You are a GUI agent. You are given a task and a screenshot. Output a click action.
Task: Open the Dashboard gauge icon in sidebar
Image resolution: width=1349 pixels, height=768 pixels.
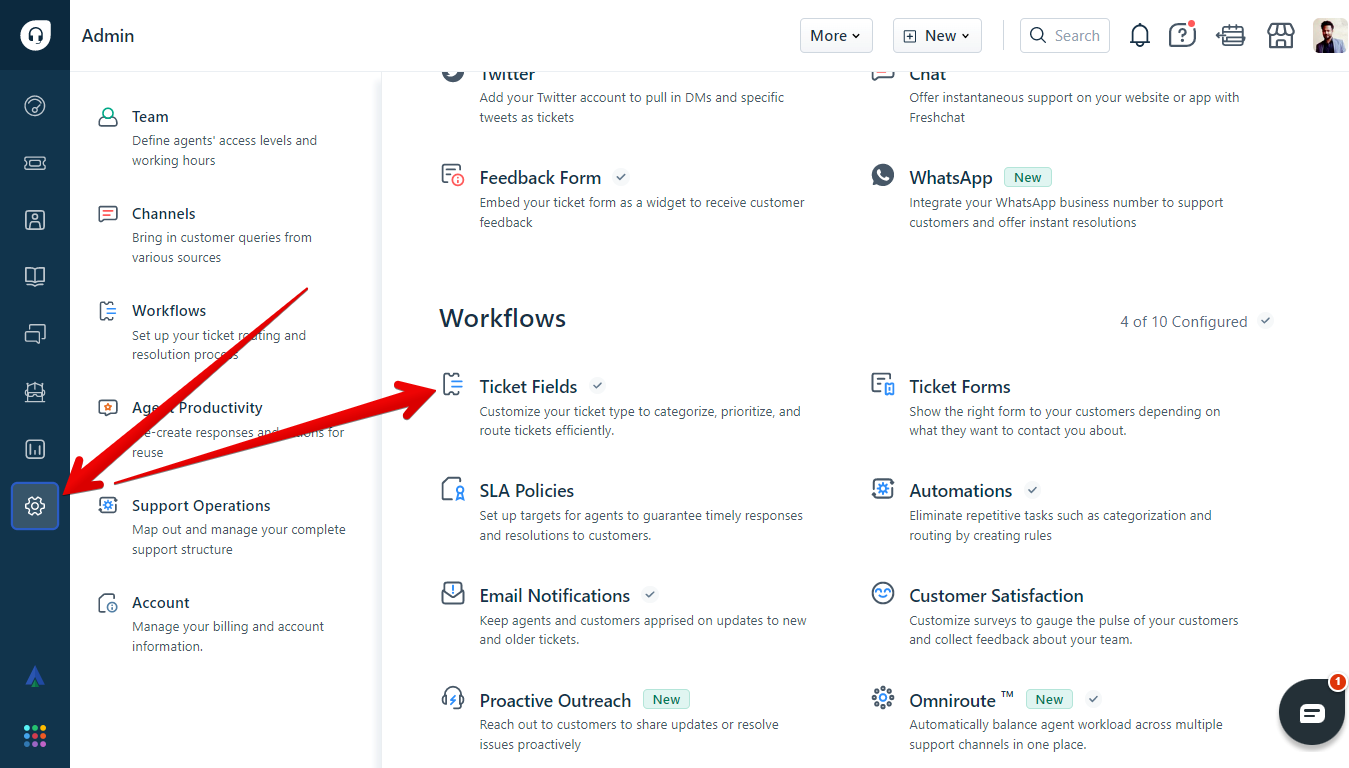(x=35, y=106)
